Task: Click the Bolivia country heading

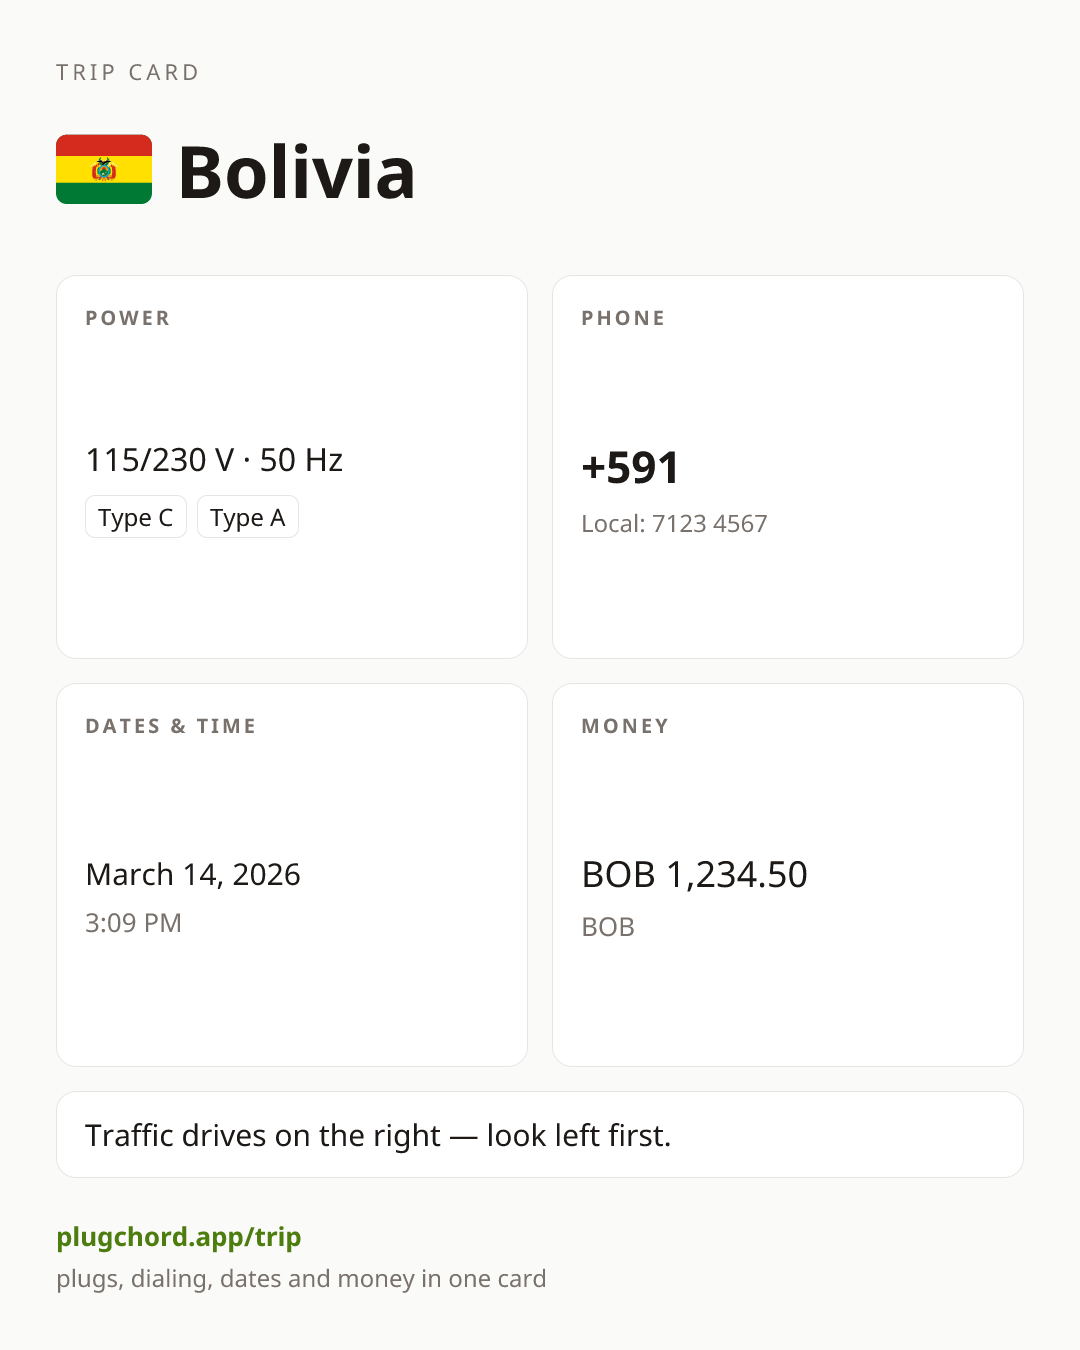Action: point(296,172)
